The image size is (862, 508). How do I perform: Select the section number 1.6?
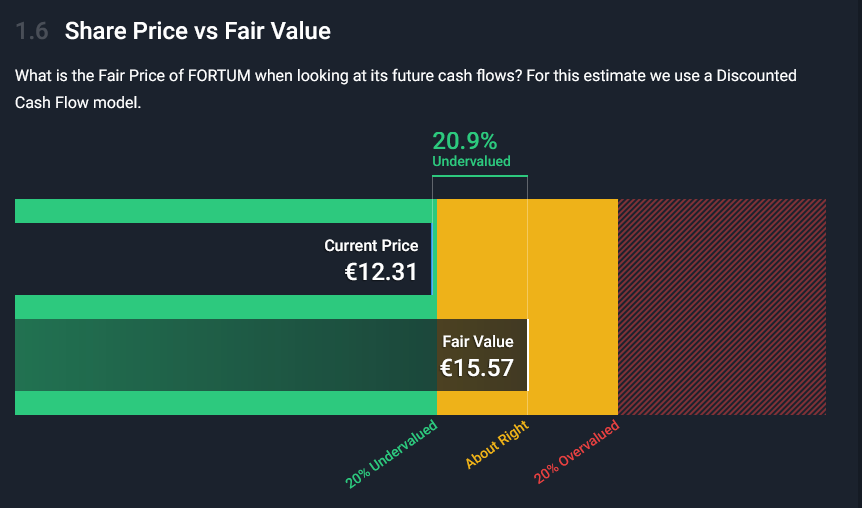tap(32, 31)
